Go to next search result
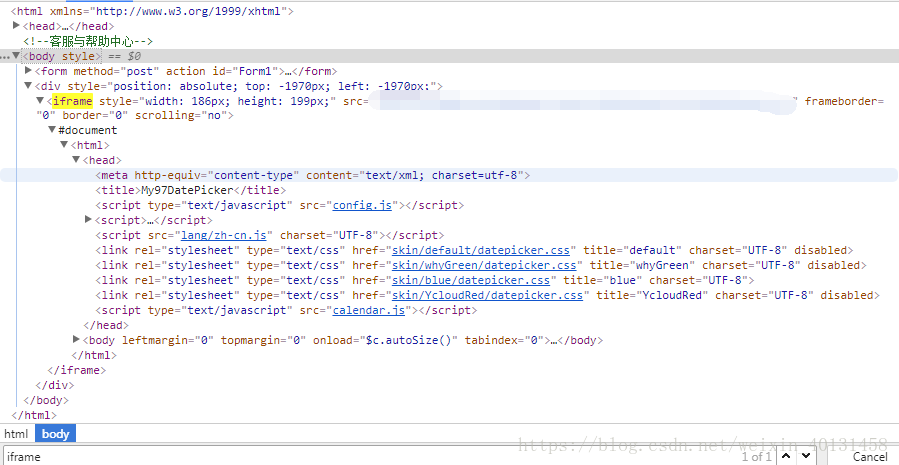This screenshot has width=899, height=465. tap(806, 456)
